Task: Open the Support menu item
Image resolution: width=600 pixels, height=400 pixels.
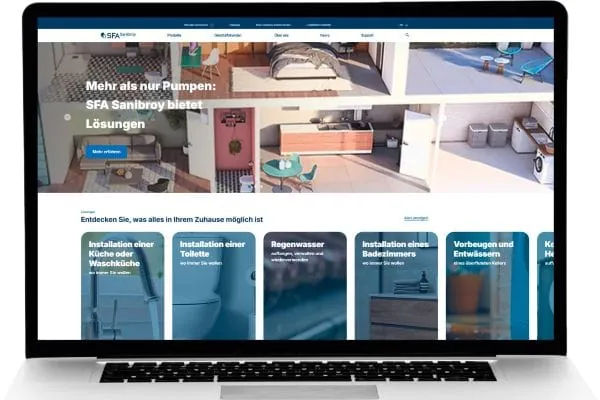Action: [x=367, y=35]
